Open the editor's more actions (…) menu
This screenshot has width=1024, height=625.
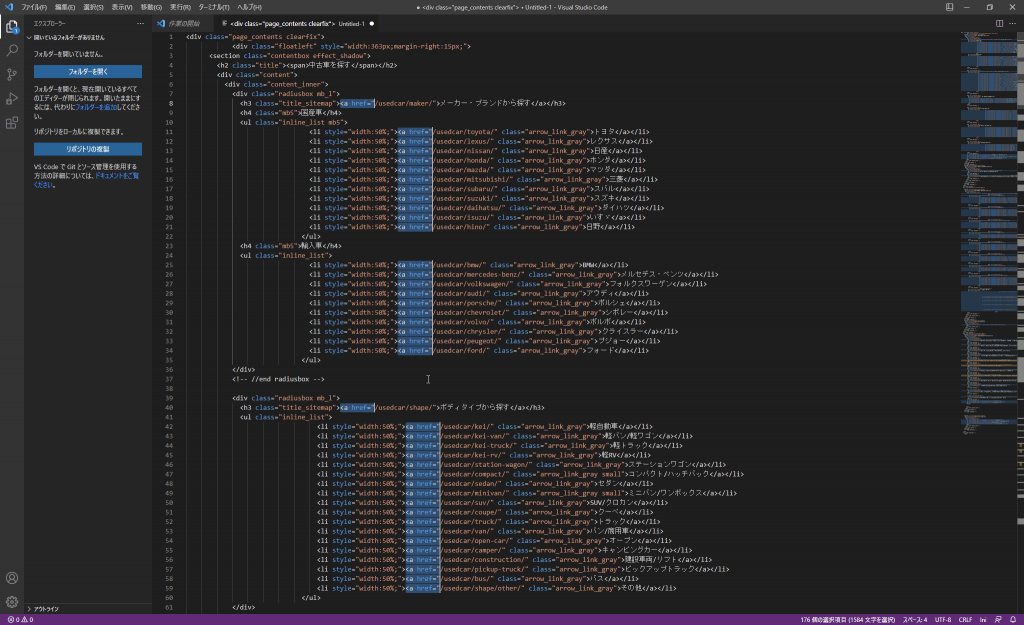(1012, 24)
